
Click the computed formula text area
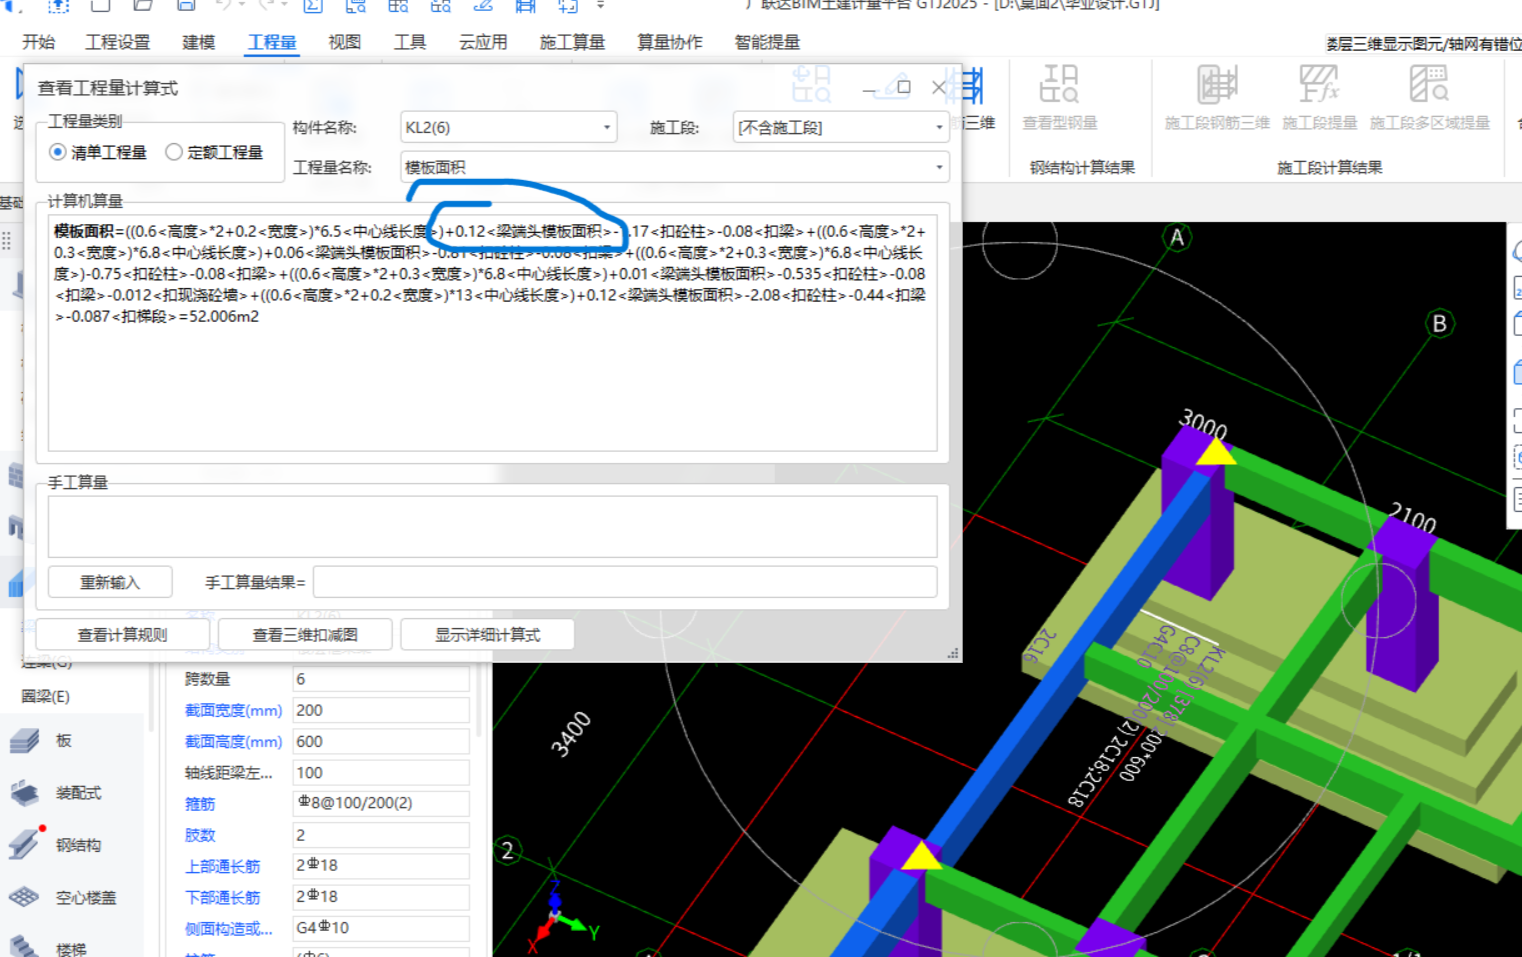click(492, 332)
